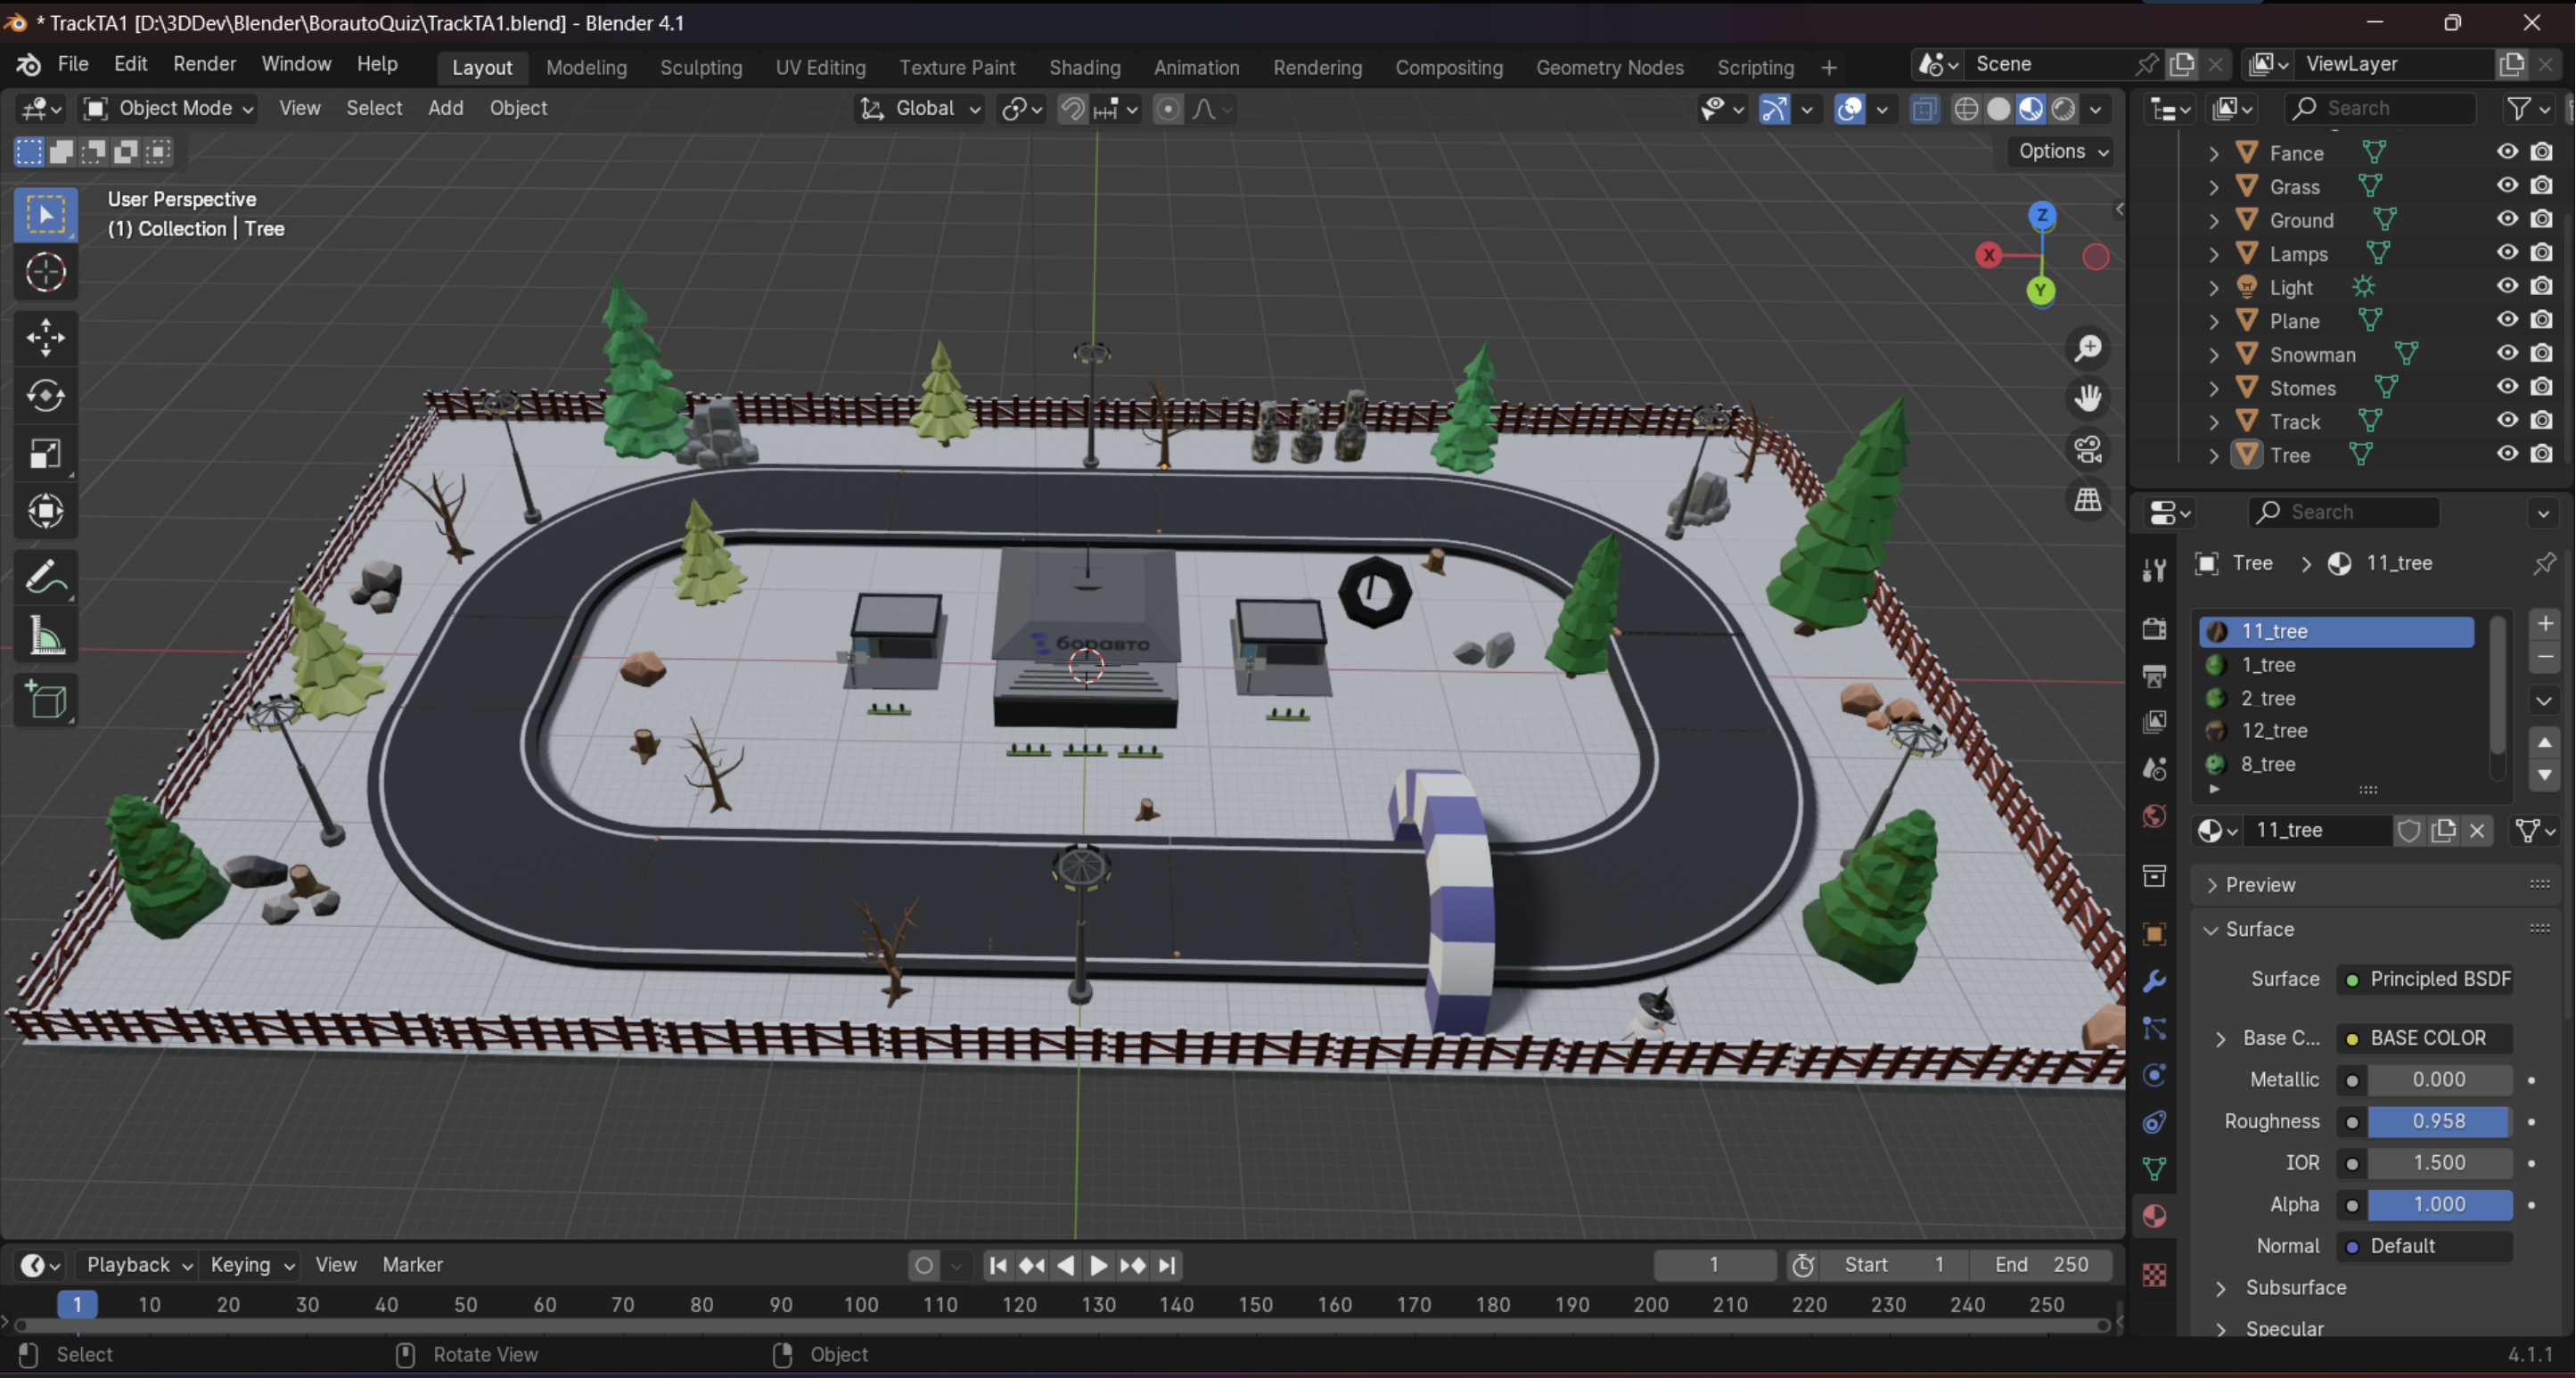Disable rendering for the Track object
Viewport: 2576px width, 1378px height.
2541,421
